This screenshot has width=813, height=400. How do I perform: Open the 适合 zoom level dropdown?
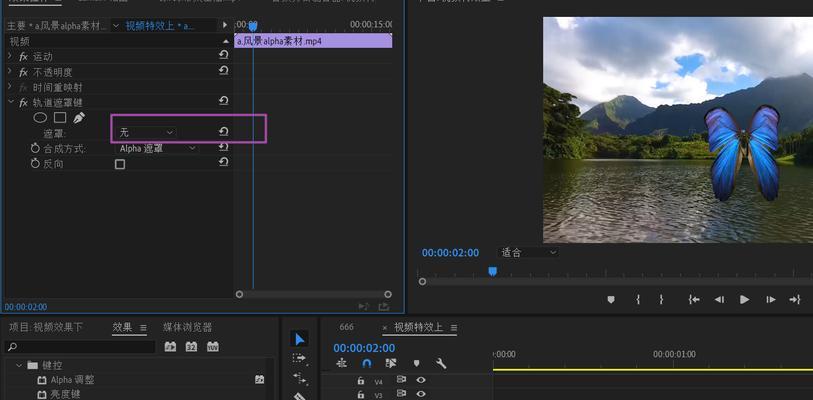528,253
